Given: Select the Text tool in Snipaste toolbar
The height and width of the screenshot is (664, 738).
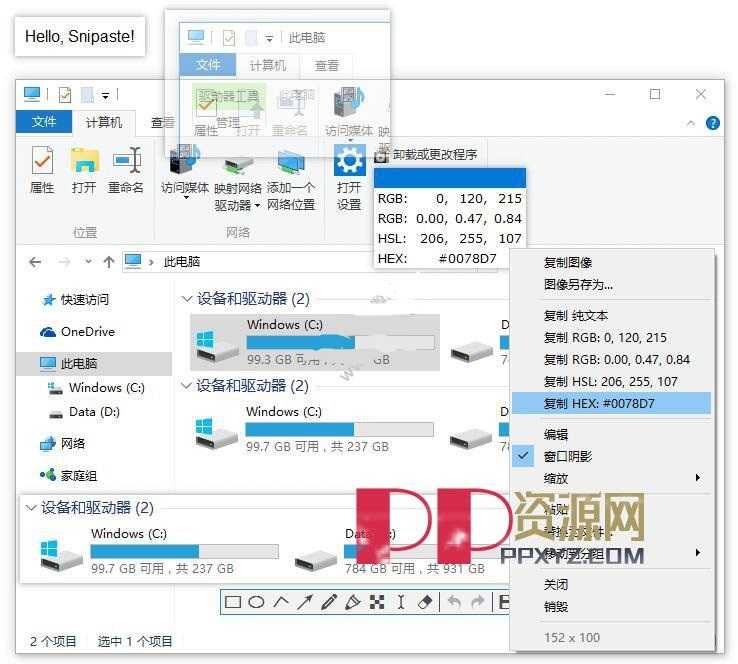Looking at the screenshot, I should (x=401, y=602).
